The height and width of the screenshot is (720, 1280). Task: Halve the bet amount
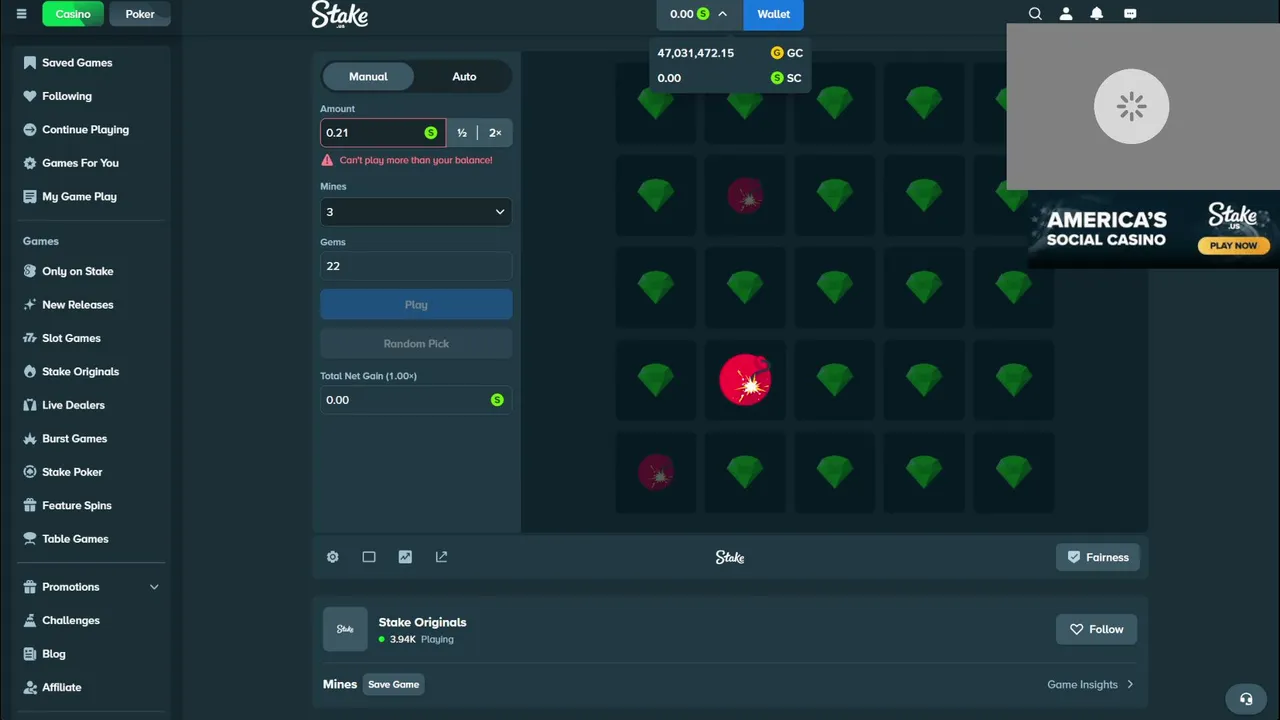click(462, 133)
